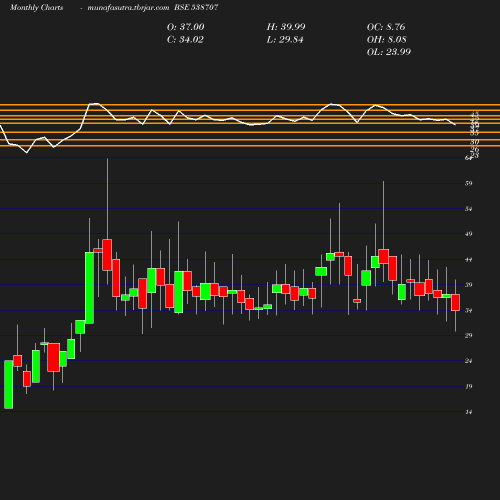Click the "OL: 23.99" reading

(x=389, y=52)
